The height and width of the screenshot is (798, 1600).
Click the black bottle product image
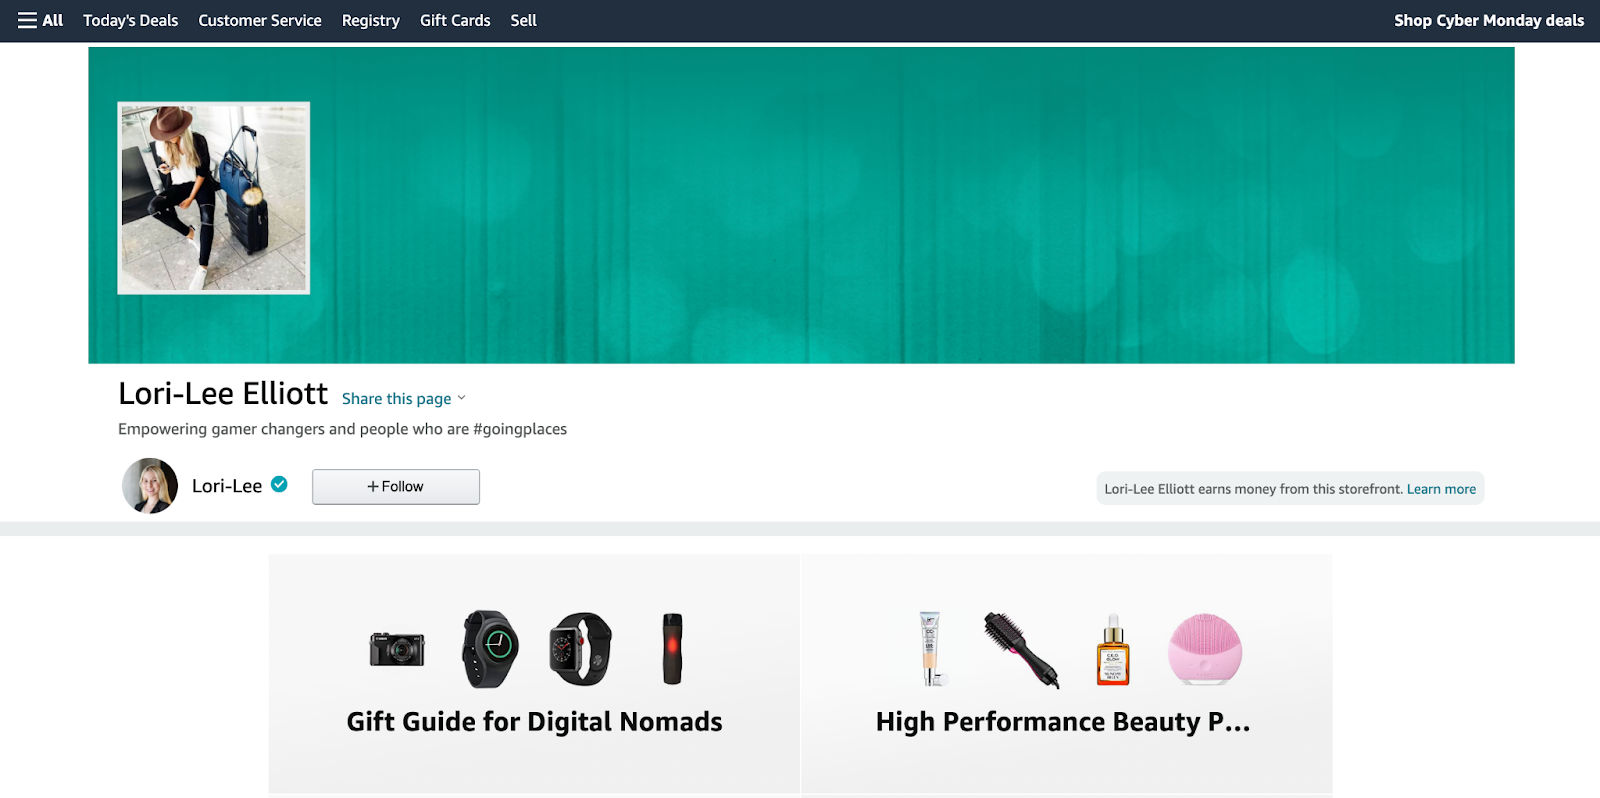coord(673,649)
